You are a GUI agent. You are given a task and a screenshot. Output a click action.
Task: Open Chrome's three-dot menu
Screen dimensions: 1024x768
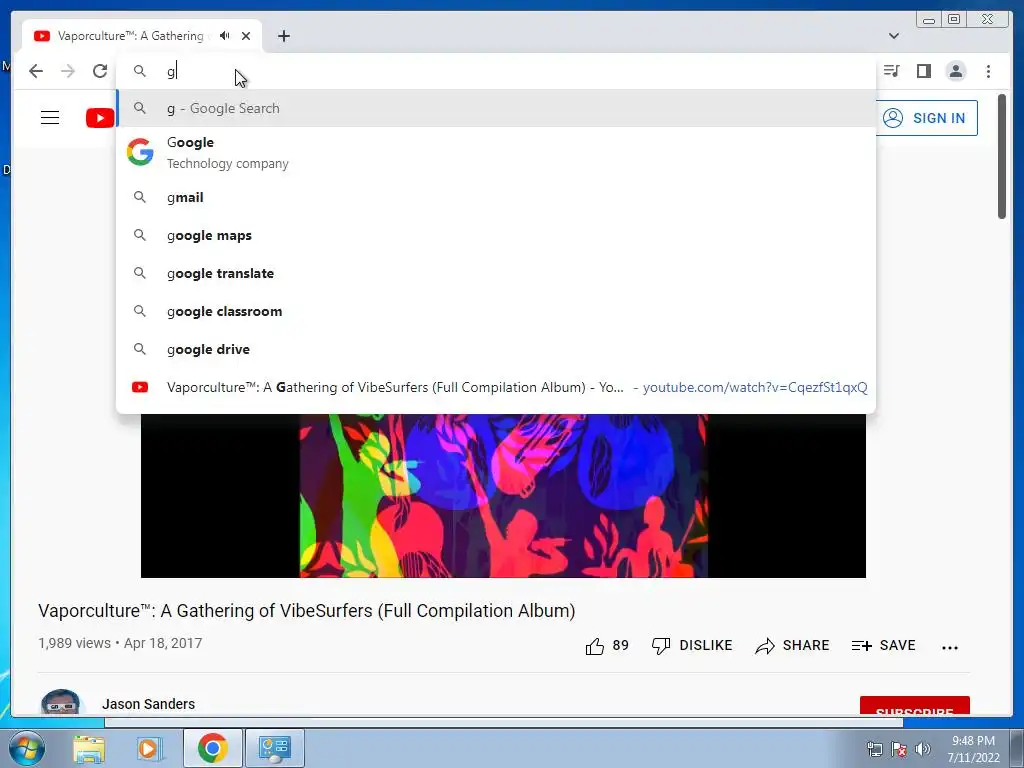click(x=988, y=71)
